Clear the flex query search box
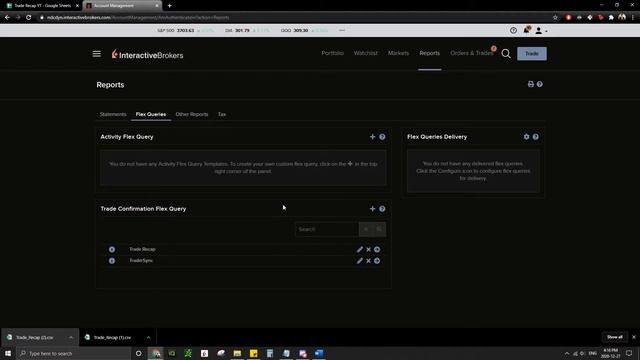This screenshot has width=640, height=360. 366,229
